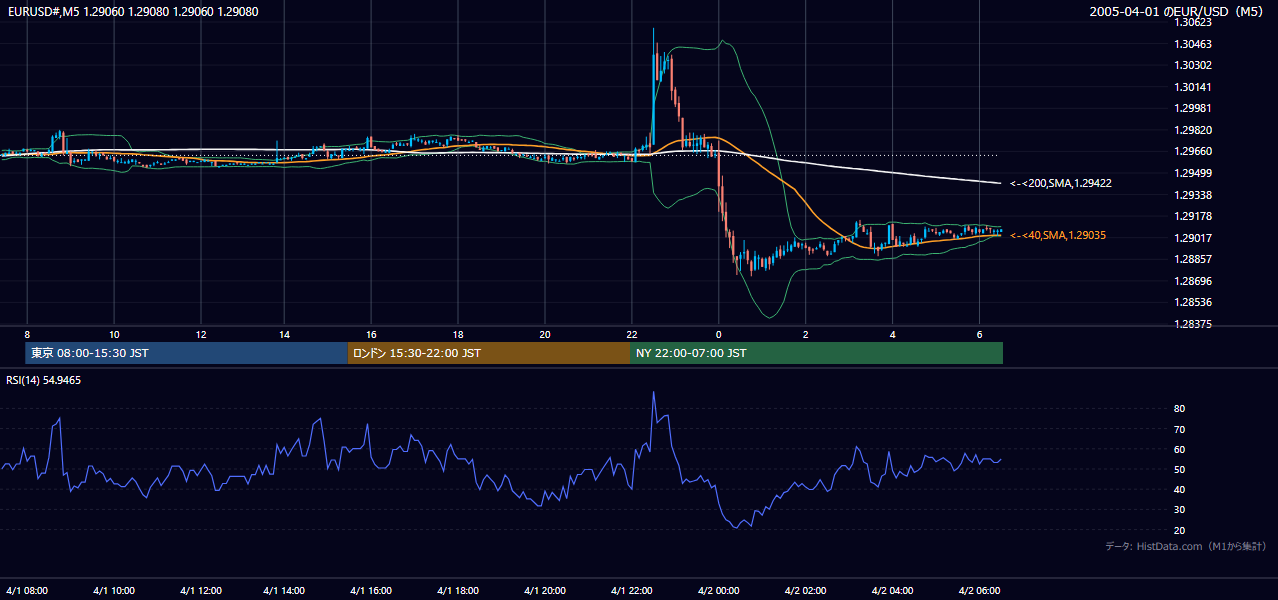Click hour label 22 under price chart
1278x600 pixels.
631,334
